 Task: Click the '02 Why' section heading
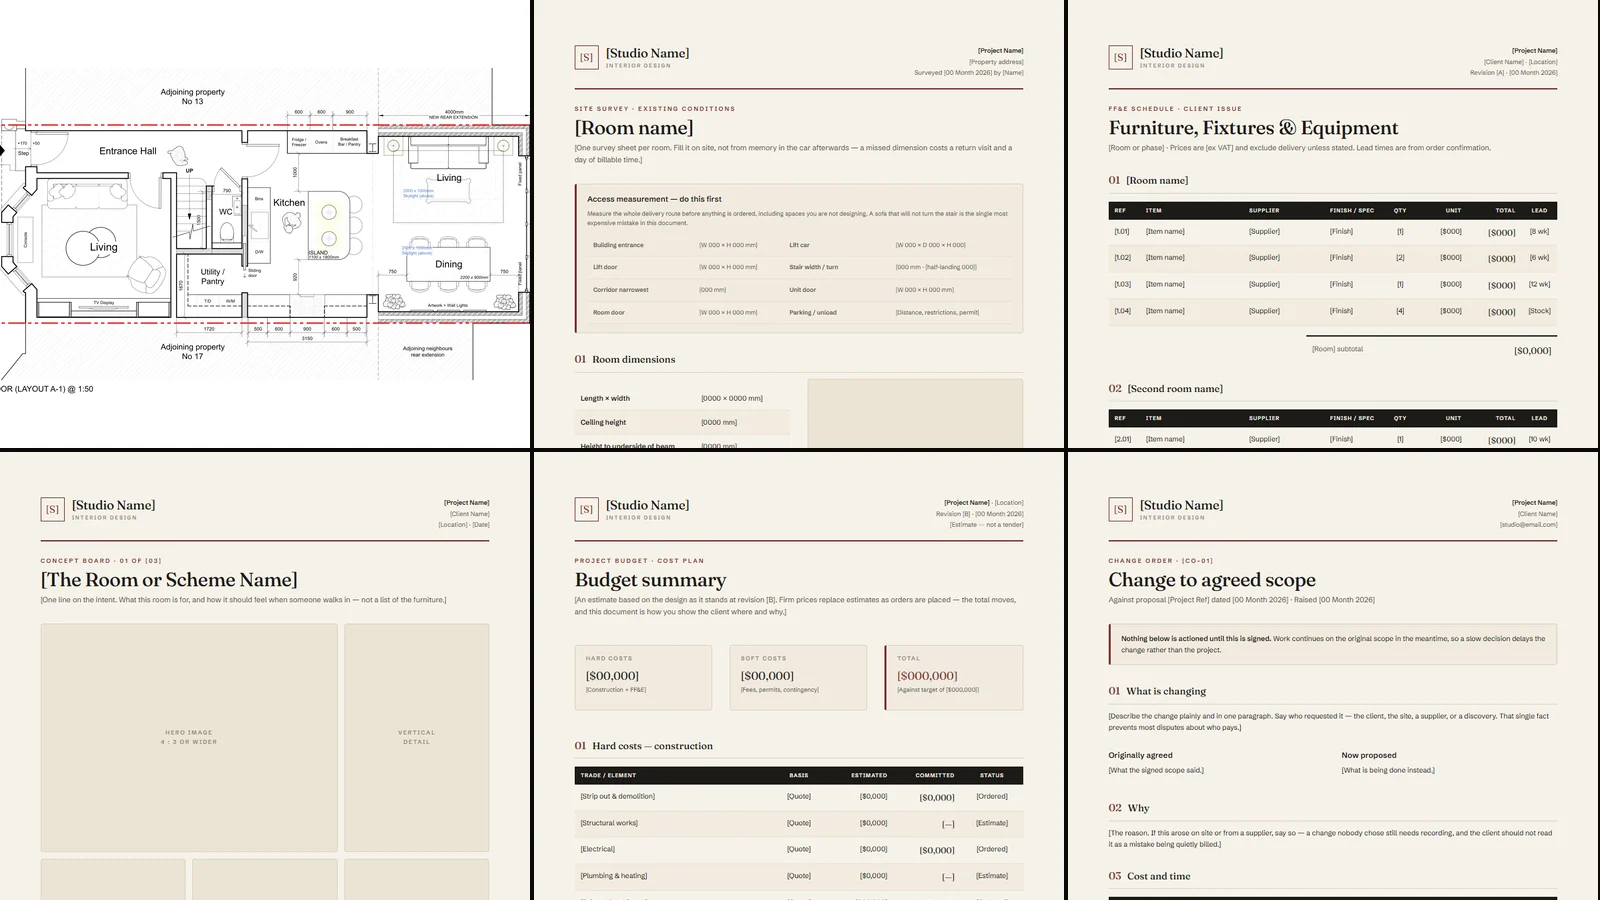pyautogui.click(x=1129, y=808)
